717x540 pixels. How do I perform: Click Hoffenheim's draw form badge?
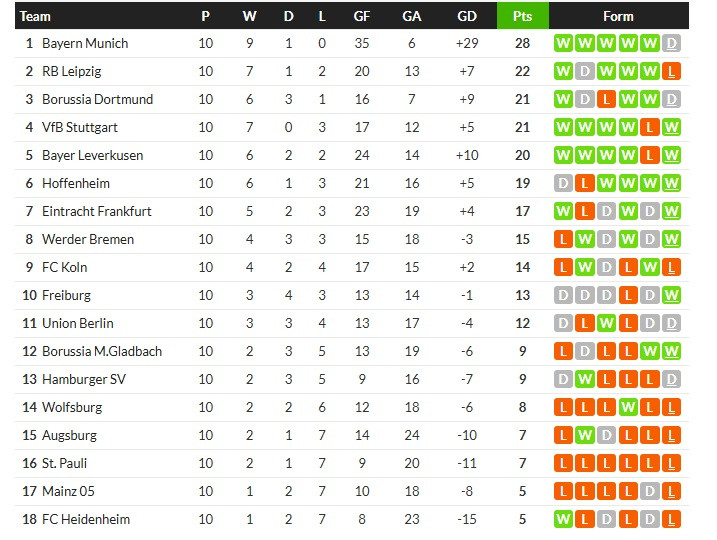coord(562,183)
